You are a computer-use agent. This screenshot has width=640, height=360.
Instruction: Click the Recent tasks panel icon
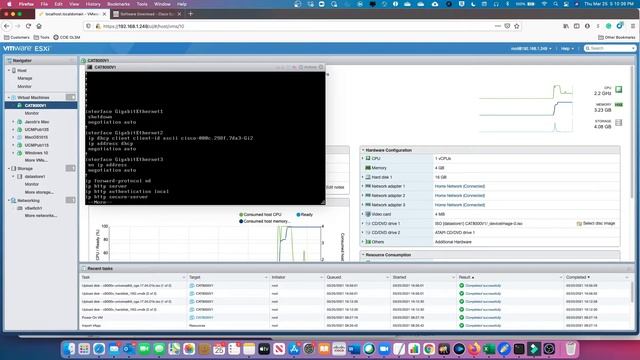[x=84, y=269]
